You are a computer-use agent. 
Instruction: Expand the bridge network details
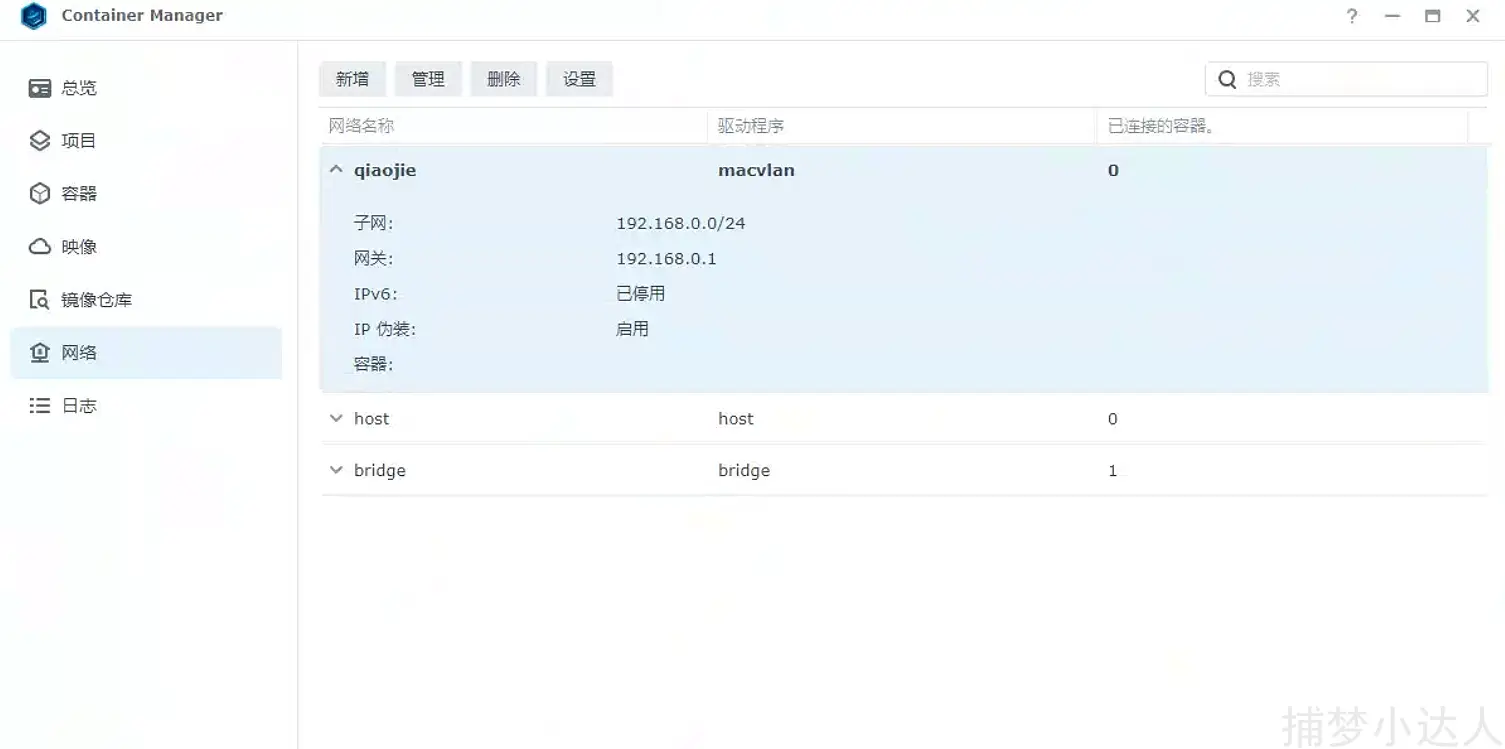336,471
